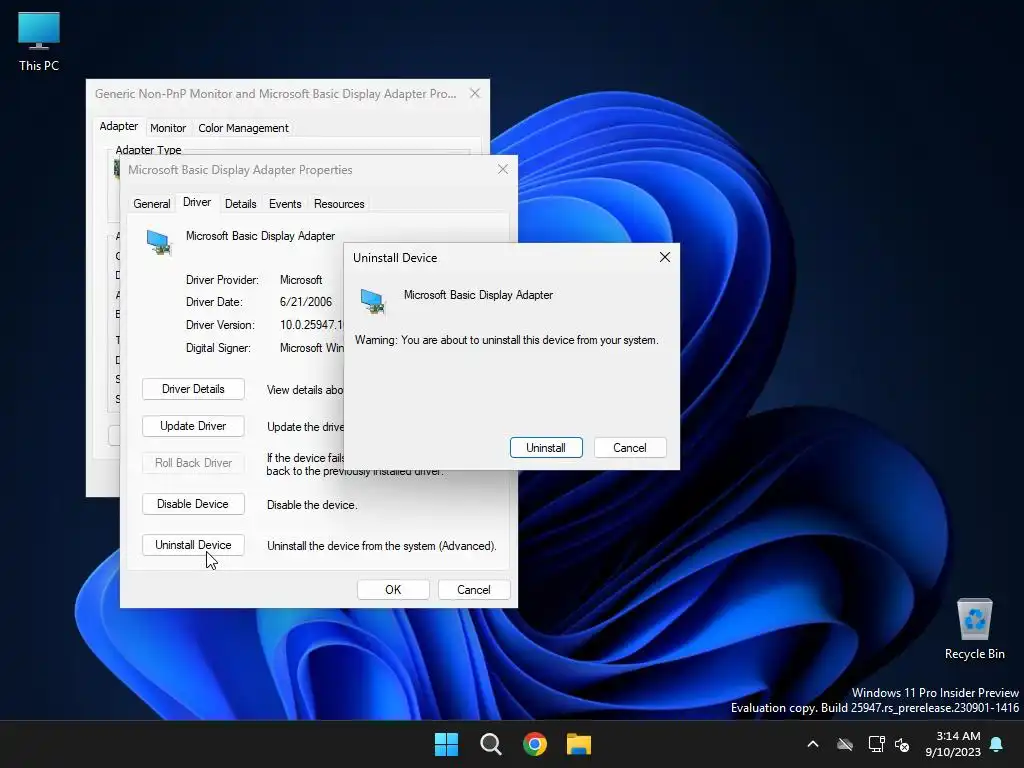The image size is (1024, 768).
Task: Click adapter icon in Driver tab header
Action: pos(159,242)
